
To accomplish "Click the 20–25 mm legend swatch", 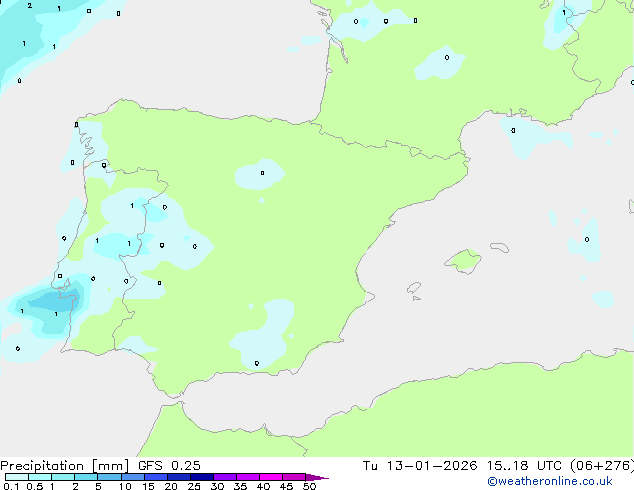I will click(178, 477).
